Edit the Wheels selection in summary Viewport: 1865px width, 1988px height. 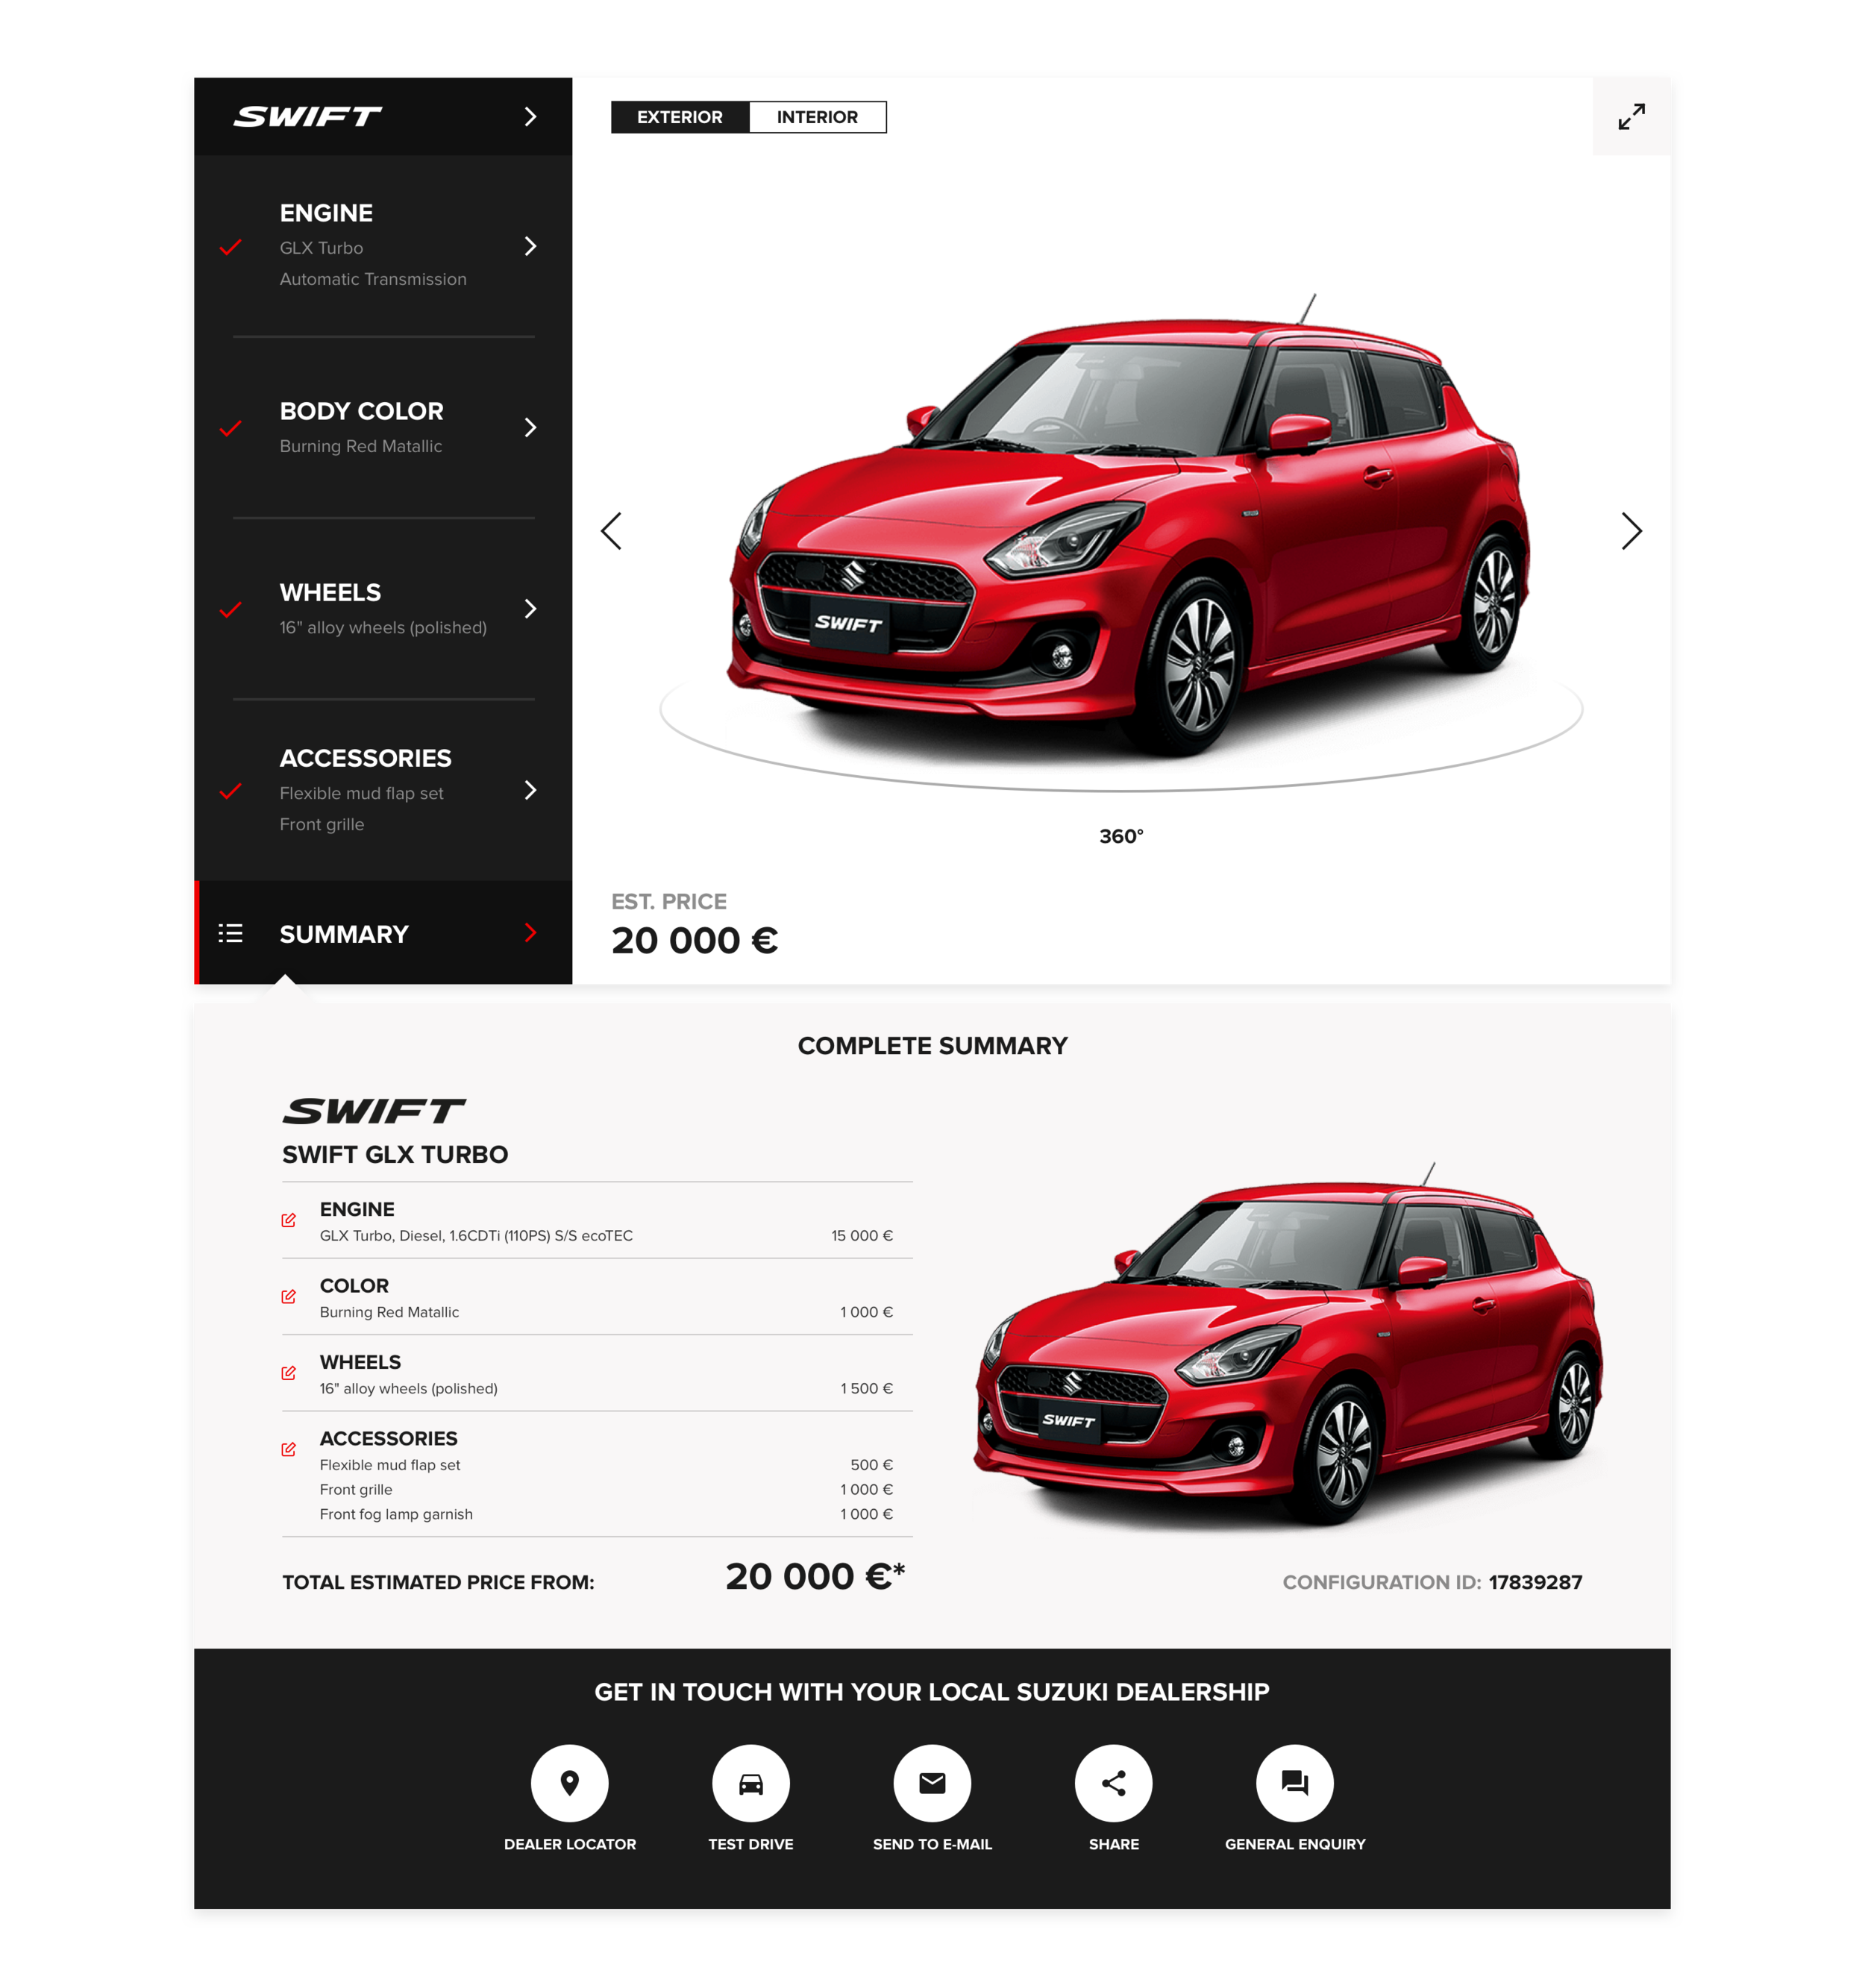coord(289,1373)
